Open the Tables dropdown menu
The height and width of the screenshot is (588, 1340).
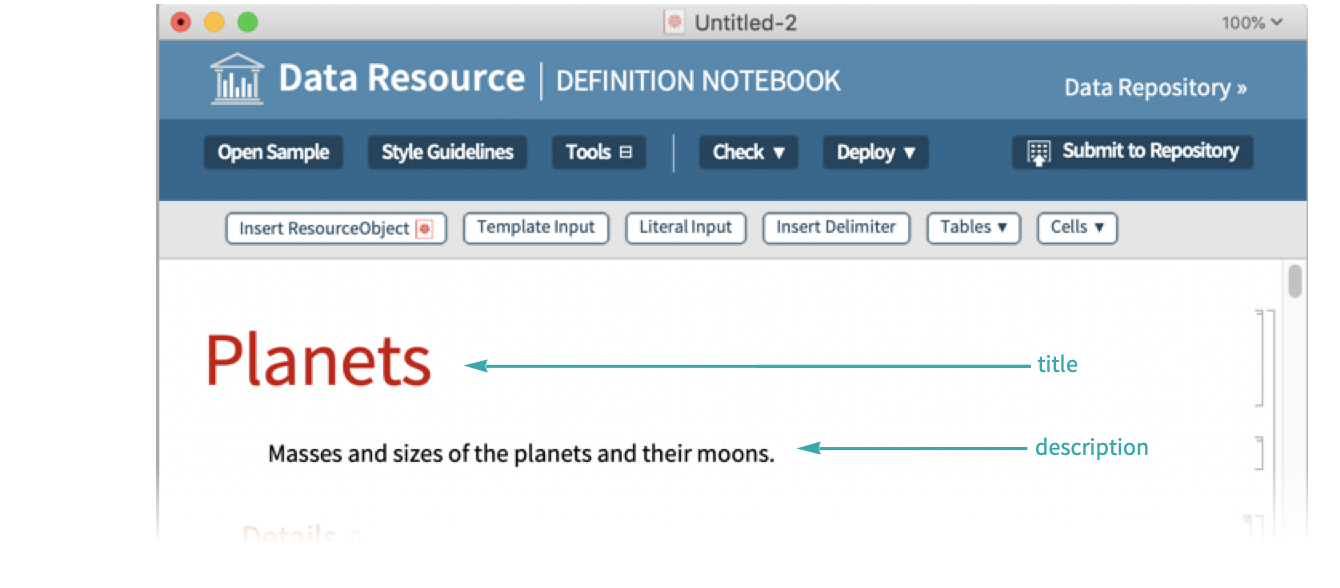point(973,228)
